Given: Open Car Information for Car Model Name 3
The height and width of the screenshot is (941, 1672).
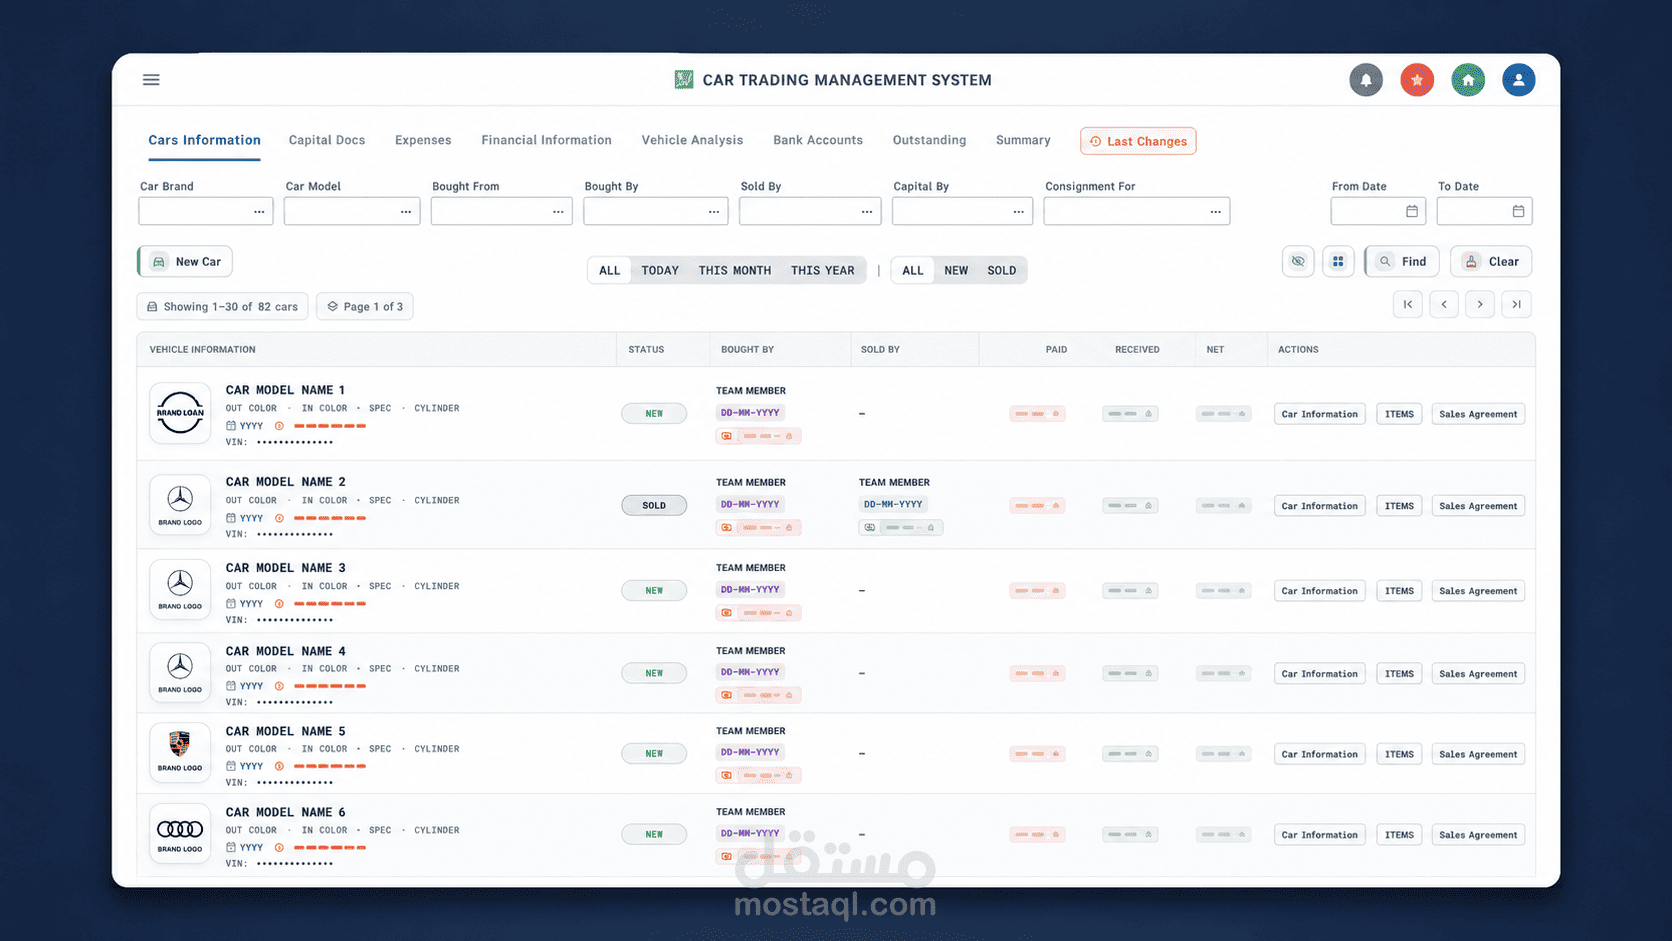Looking at the screenshot, I should pos(1320,591).
